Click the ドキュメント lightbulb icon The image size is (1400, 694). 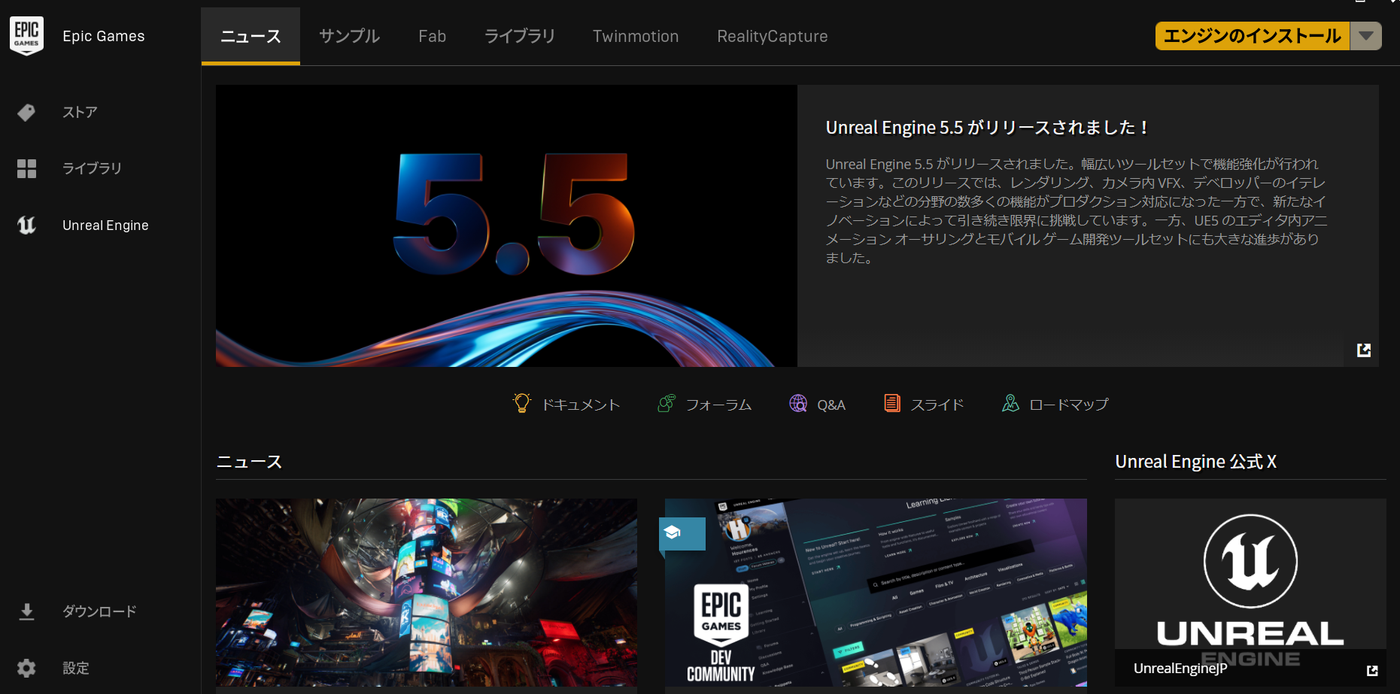521,403
